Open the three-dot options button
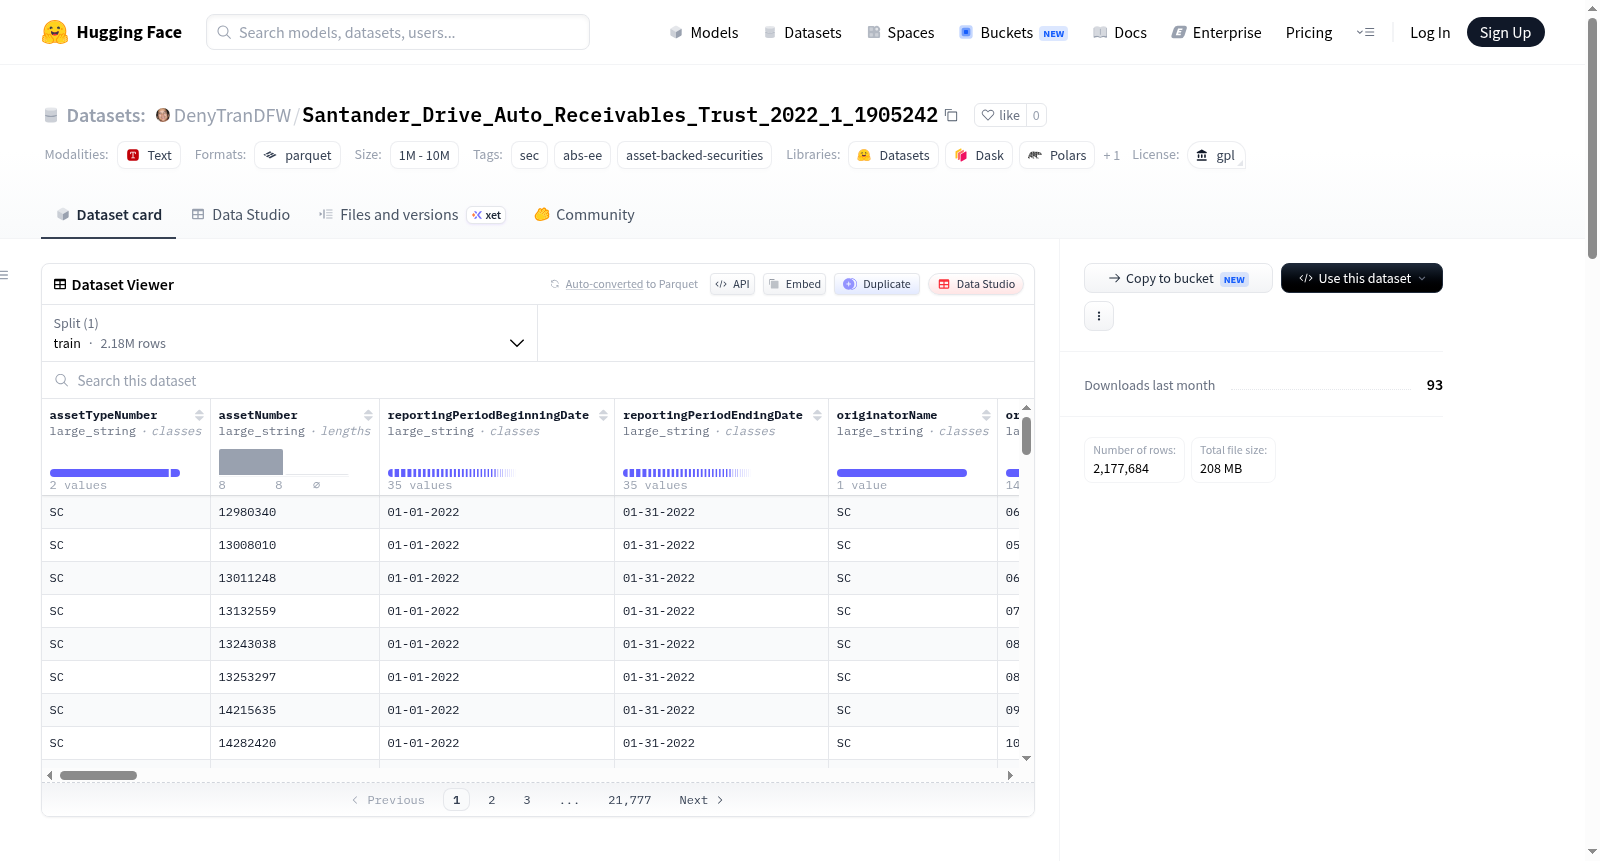 point(1099,316)
